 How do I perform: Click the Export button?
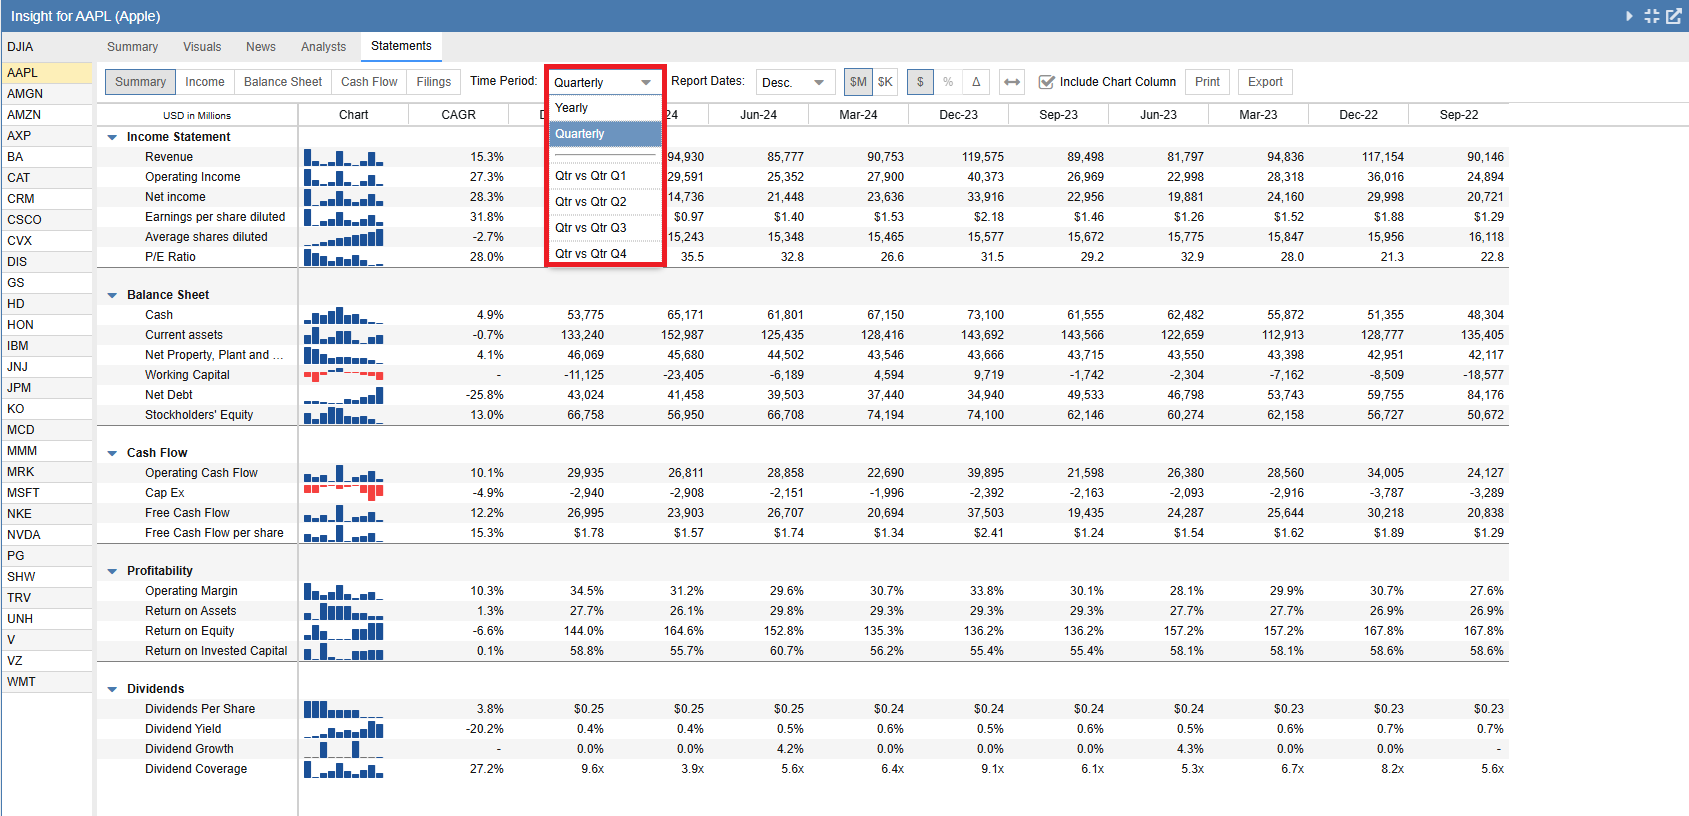[x=1265, y=82]
